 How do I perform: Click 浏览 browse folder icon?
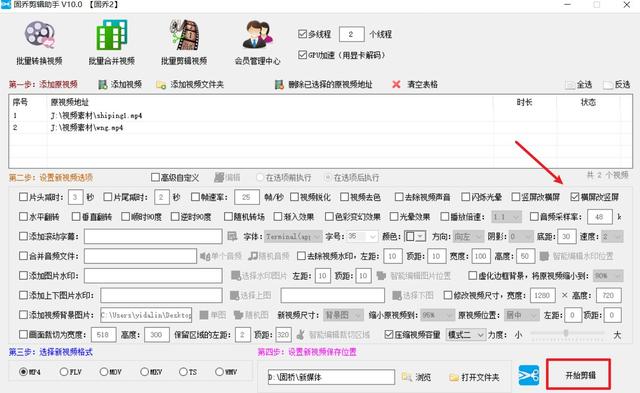coord(407,377)
